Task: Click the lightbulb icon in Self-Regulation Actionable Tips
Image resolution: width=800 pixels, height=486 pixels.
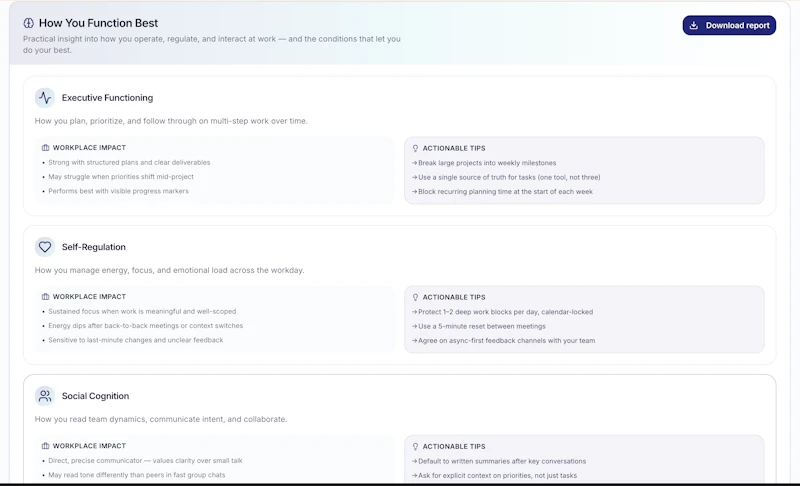Action: point(415,297)
